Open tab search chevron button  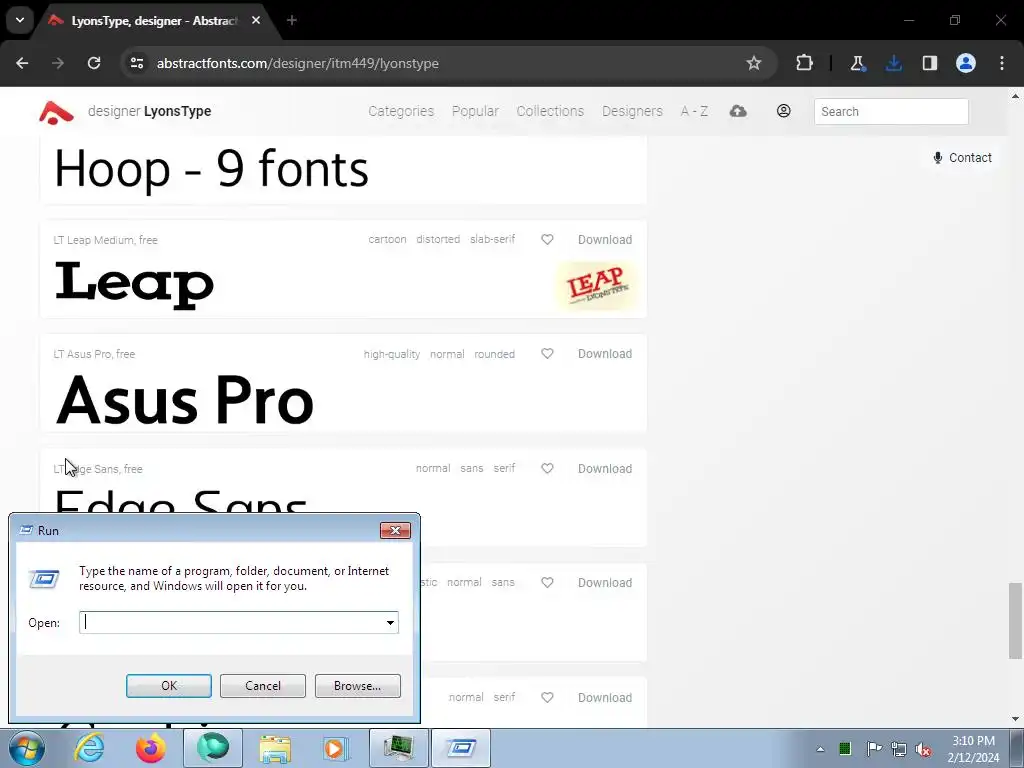point(20,20)
